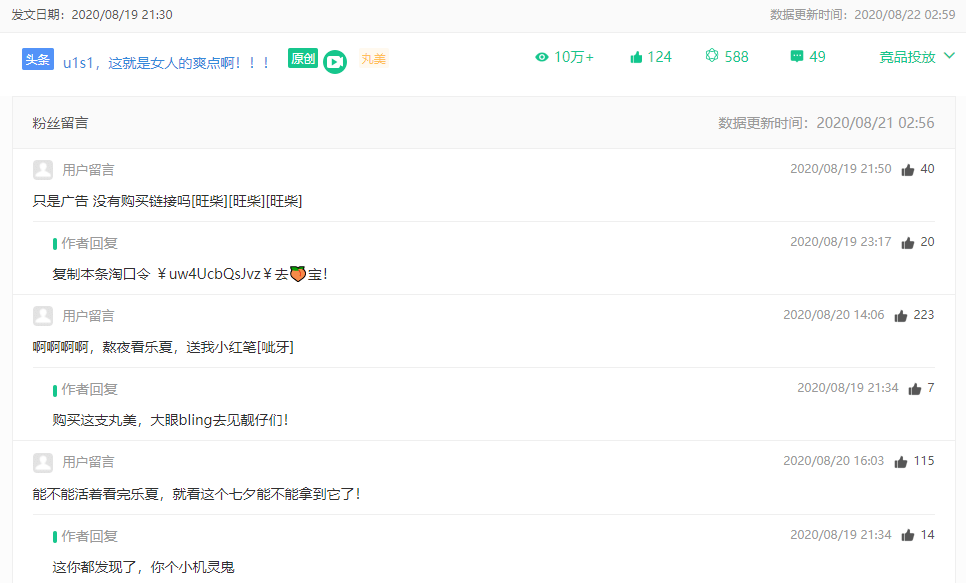The height and width of the screenshot is (583, 966).
Task: Open the article titled u1s1，这就是女人的爽点啊
Action: pos(166,63)
